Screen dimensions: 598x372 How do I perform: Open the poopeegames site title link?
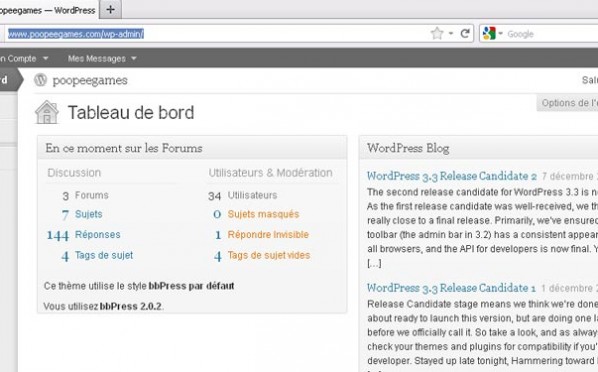[x=90, y=80]
